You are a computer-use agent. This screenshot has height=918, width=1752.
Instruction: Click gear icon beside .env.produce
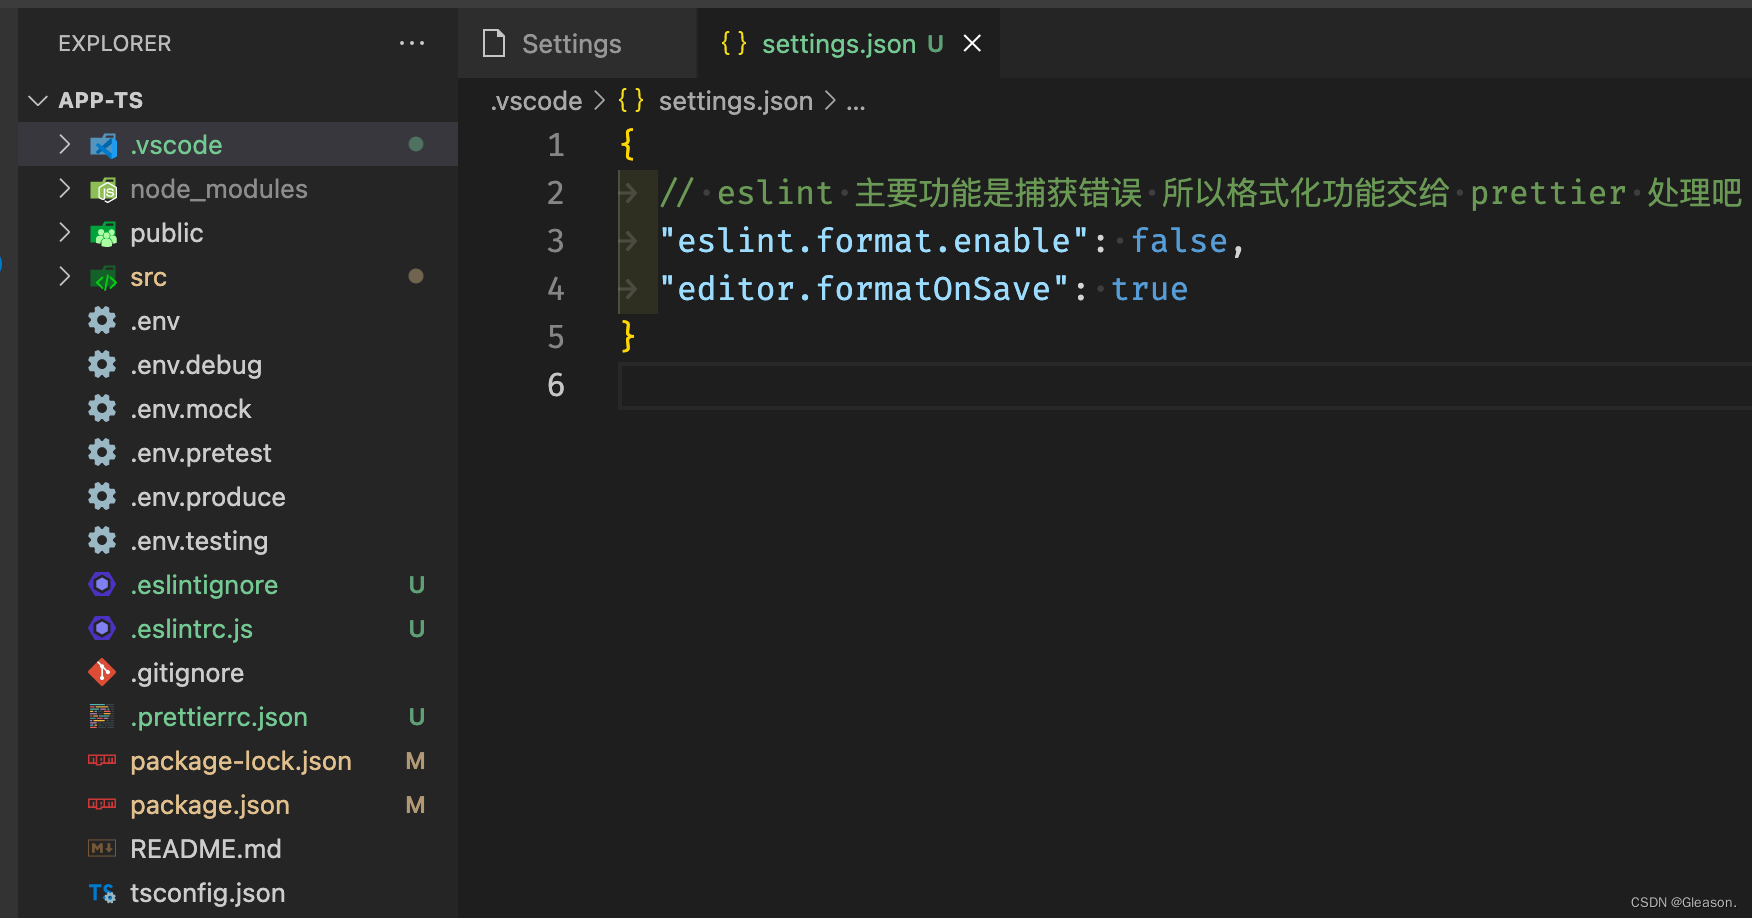coord(102,497)
